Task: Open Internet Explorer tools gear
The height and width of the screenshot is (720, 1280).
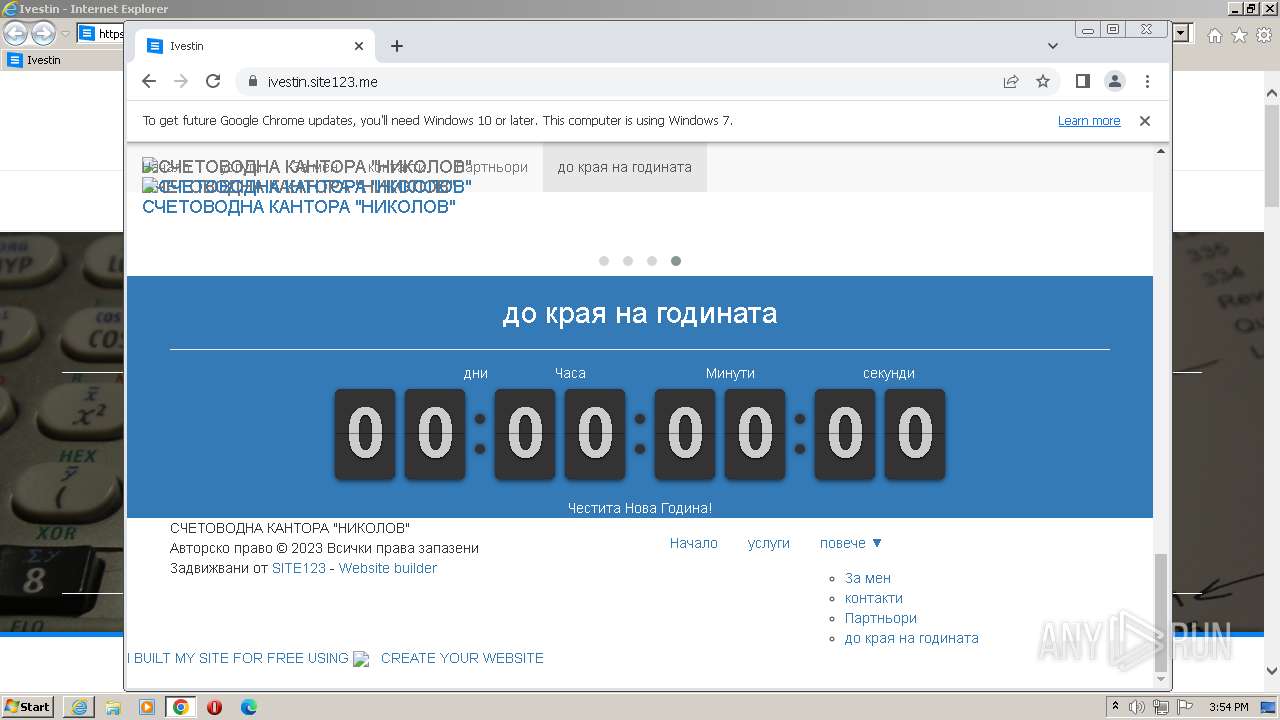Action: (x=1262, y=35)
